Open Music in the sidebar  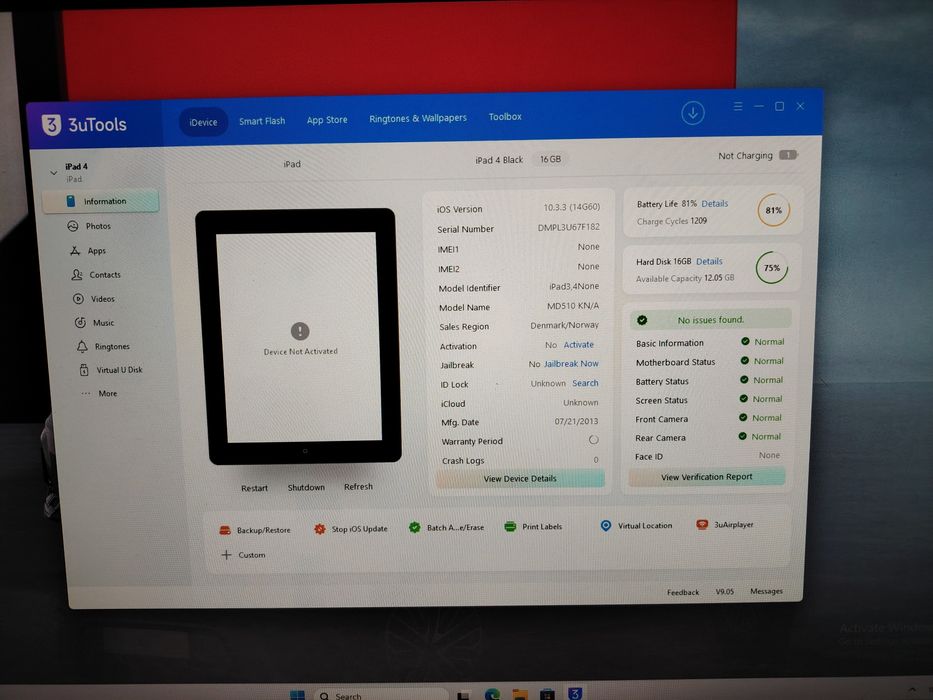click(94, 323)
